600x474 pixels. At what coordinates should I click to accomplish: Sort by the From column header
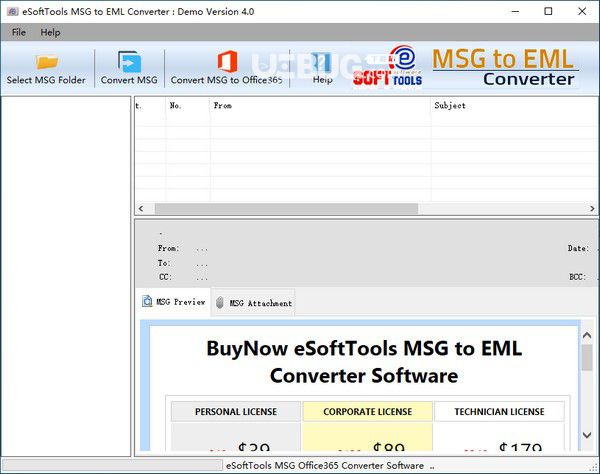tap(320, 106)
